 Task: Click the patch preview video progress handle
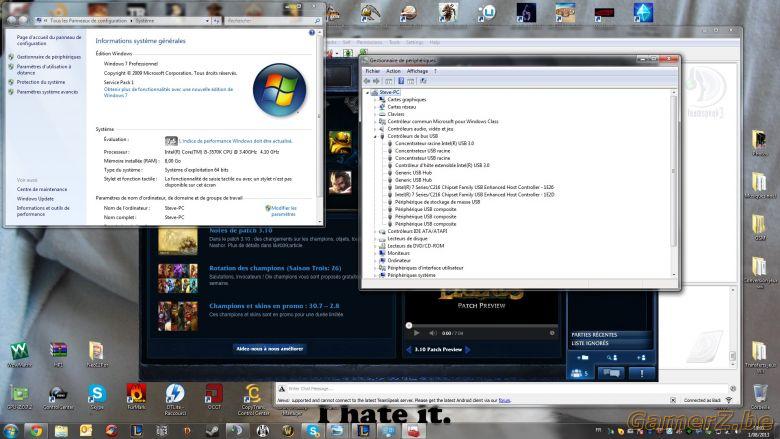pos(409,326)
